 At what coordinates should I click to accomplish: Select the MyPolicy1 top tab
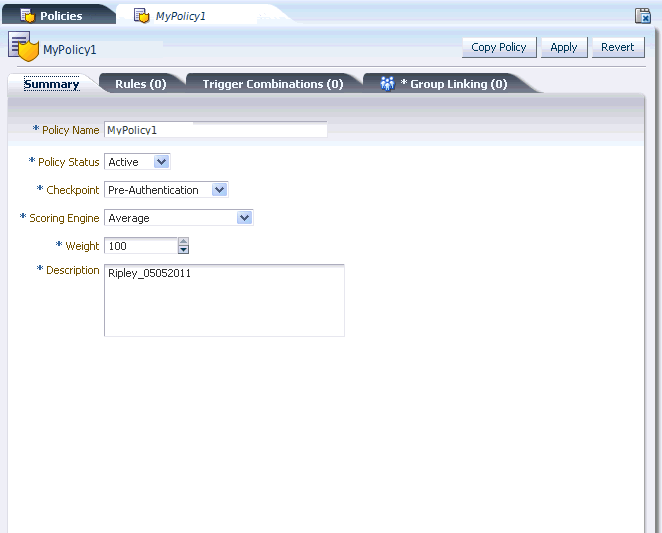click(x=180, y=16)
